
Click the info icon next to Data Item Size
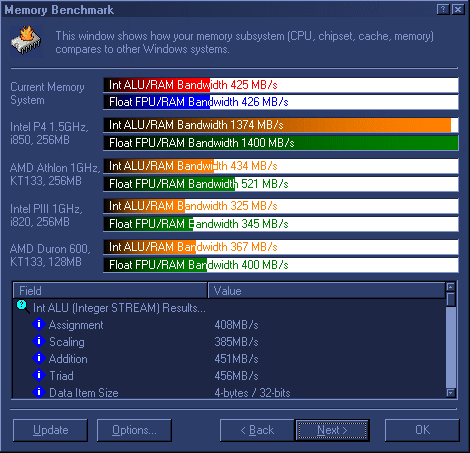click(39, 392)
